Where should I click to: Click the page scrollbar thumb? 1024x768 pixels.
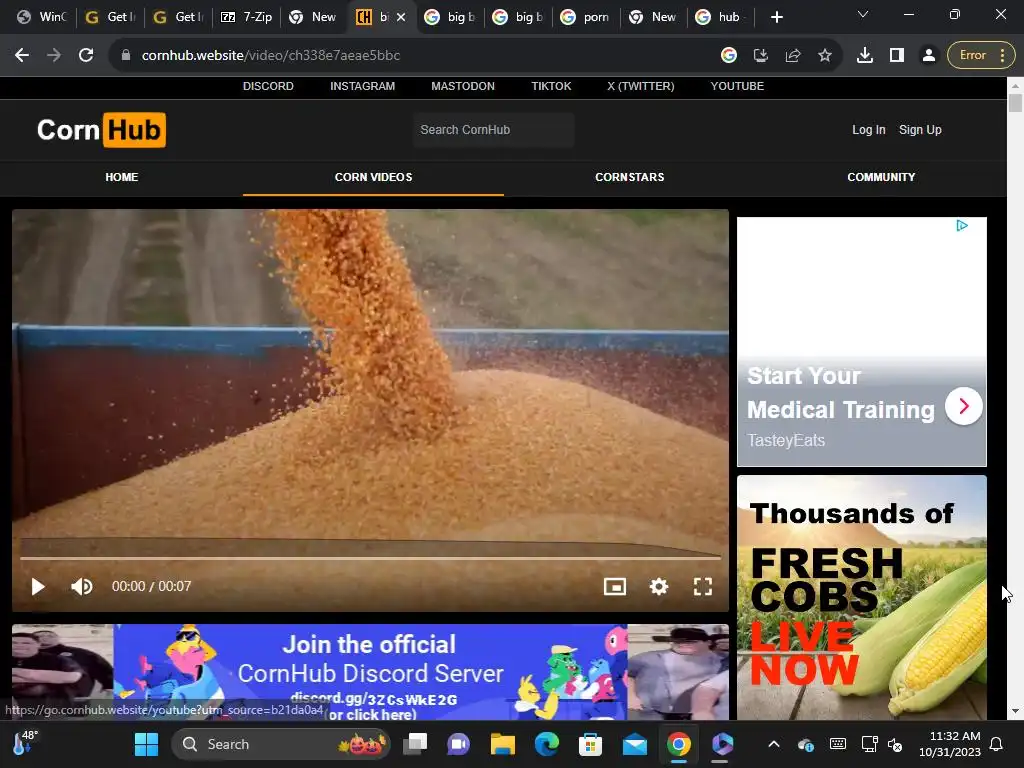[x=1015, y=103]
